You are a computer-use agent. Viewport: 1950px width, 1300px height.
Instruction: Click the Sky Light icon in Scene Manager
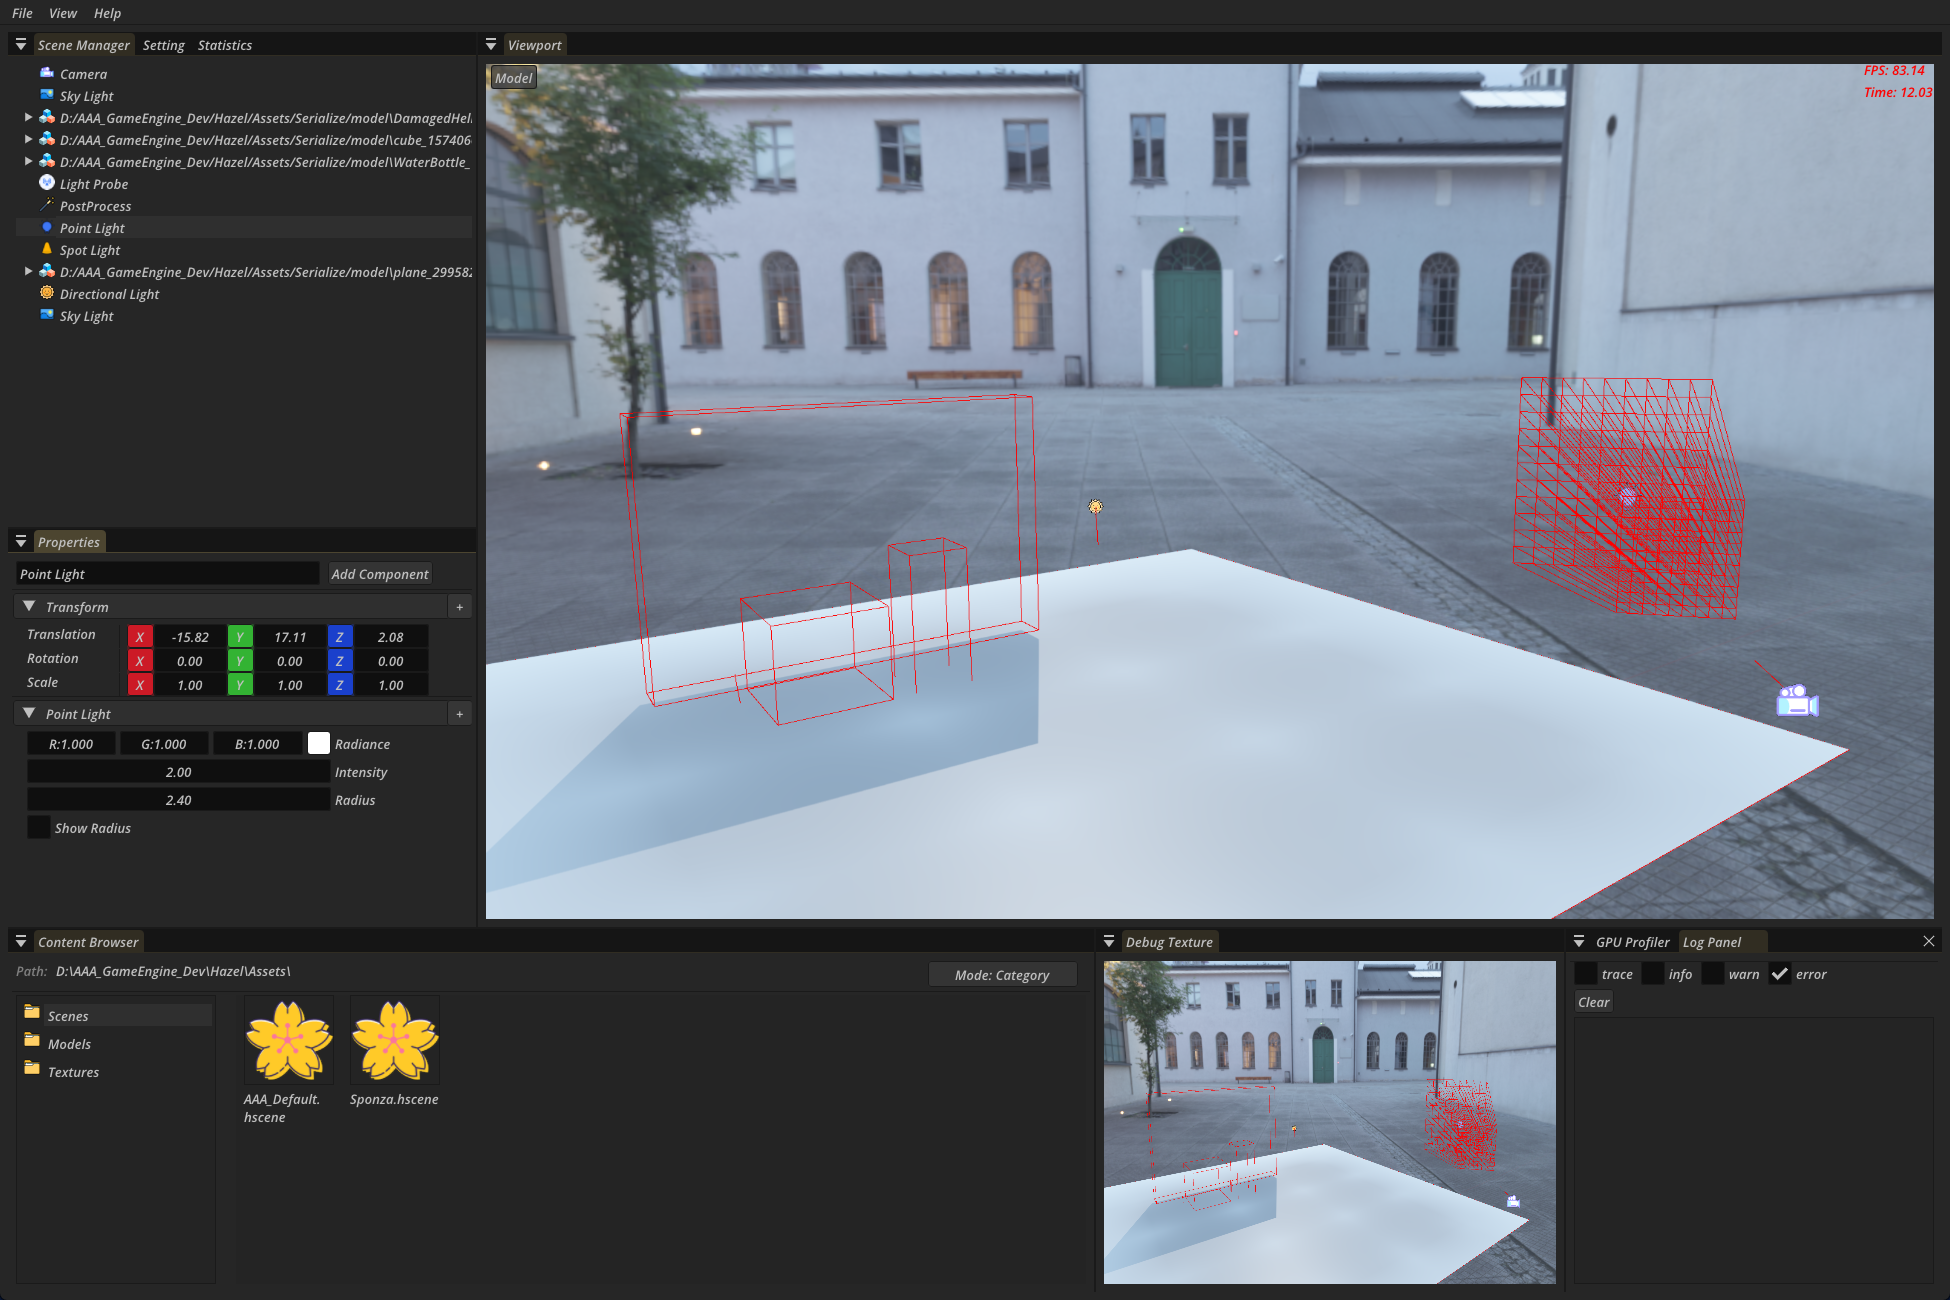45,95
